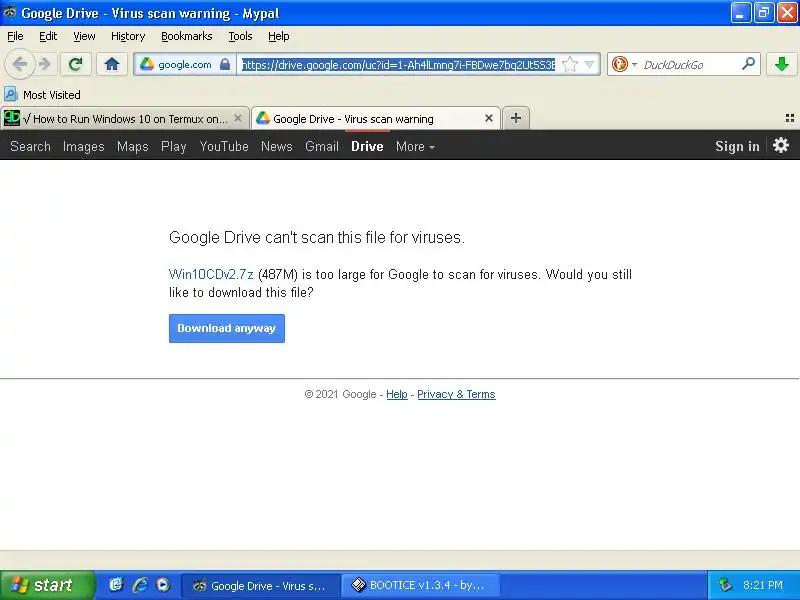
Task: Open the View menu
Action: 84,36
